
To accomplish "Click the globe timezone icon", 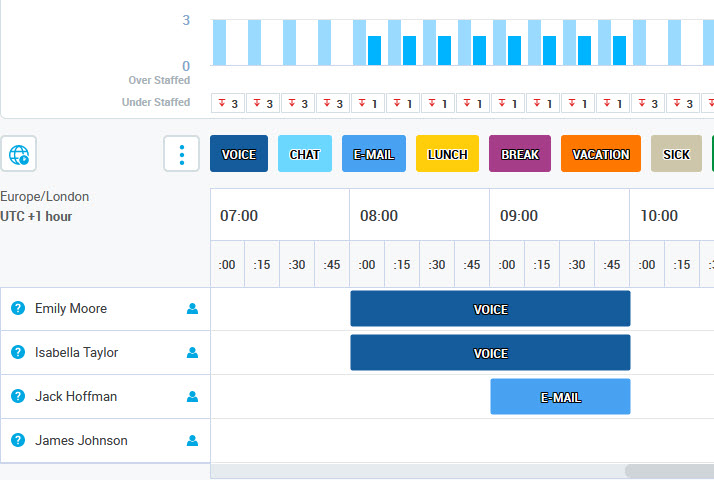I will (x=19, y=155).
